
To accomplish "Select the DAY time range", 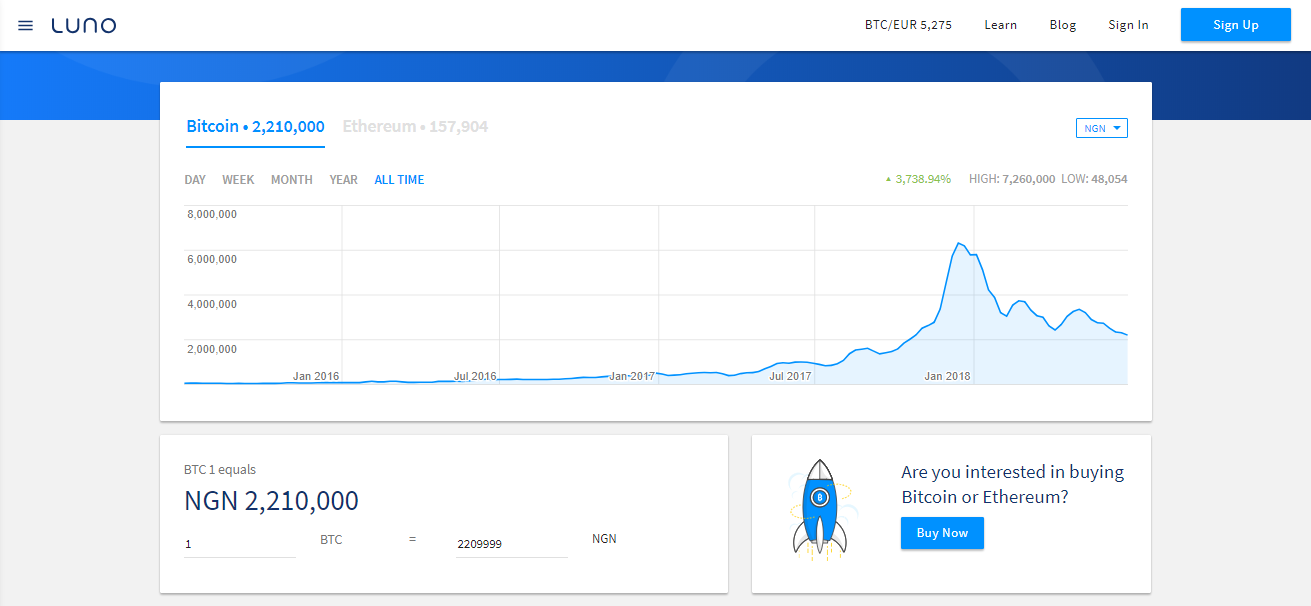I will click(x=195, y=180).
